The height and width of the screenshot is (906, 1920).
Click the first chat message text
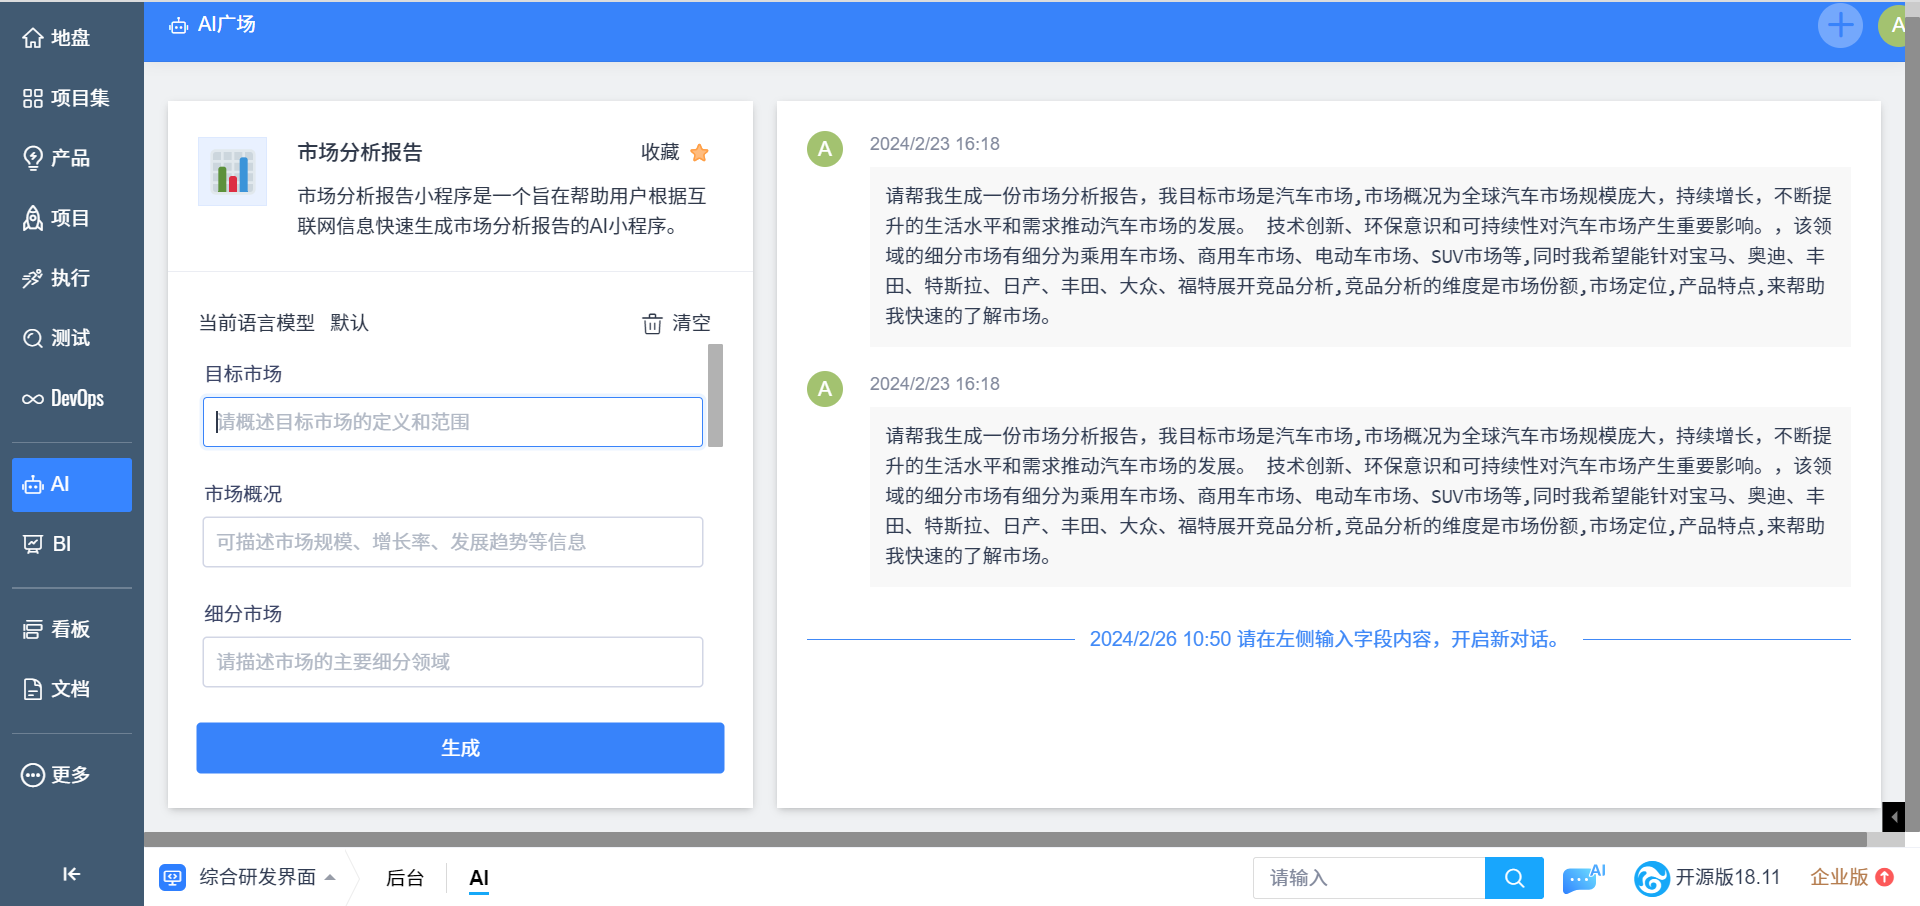[1360, 256]
